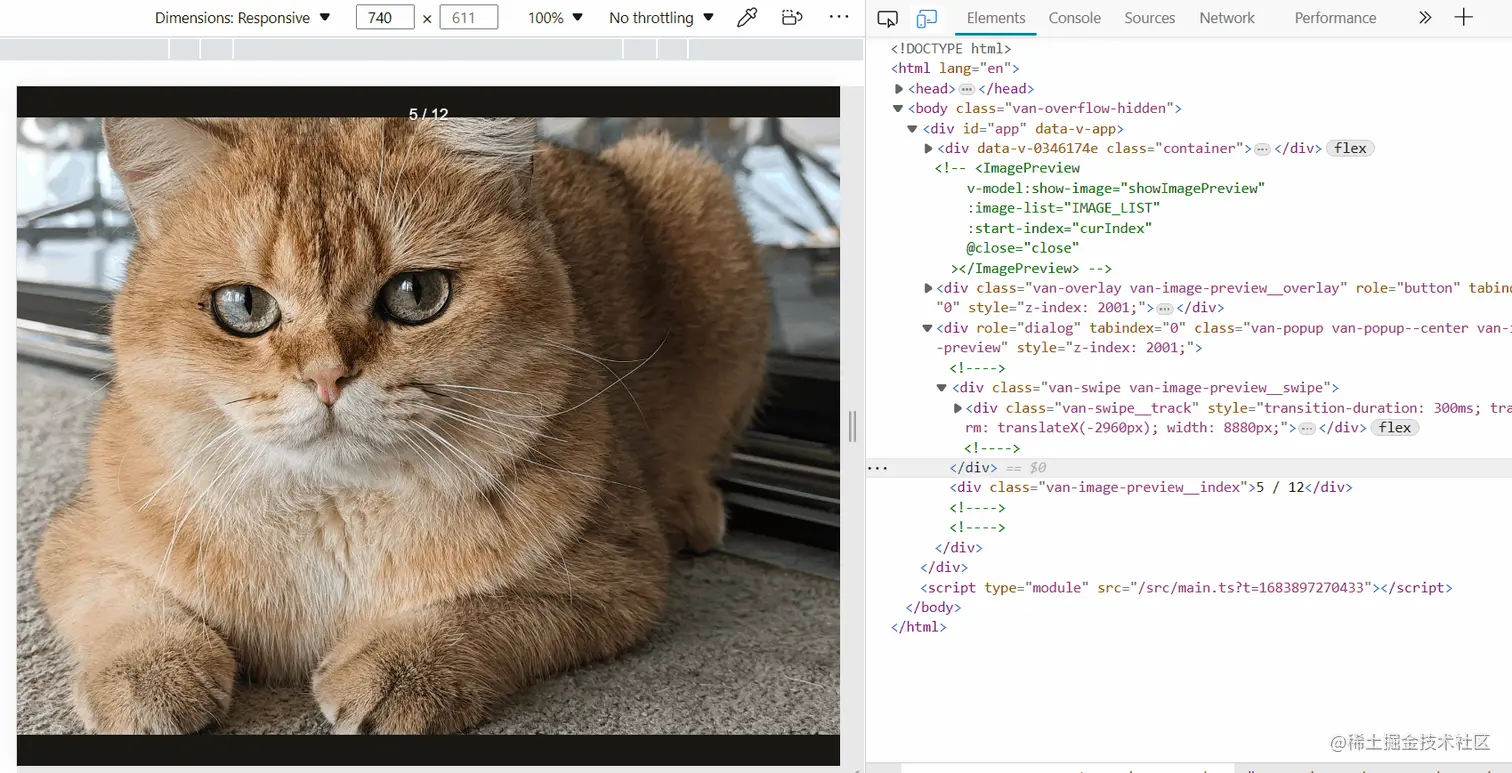Image resolution: width=1512 pixels, height=773 pixels.
Task: Select the eyedropper color picker tool
Action: click(x=747, y=17)
